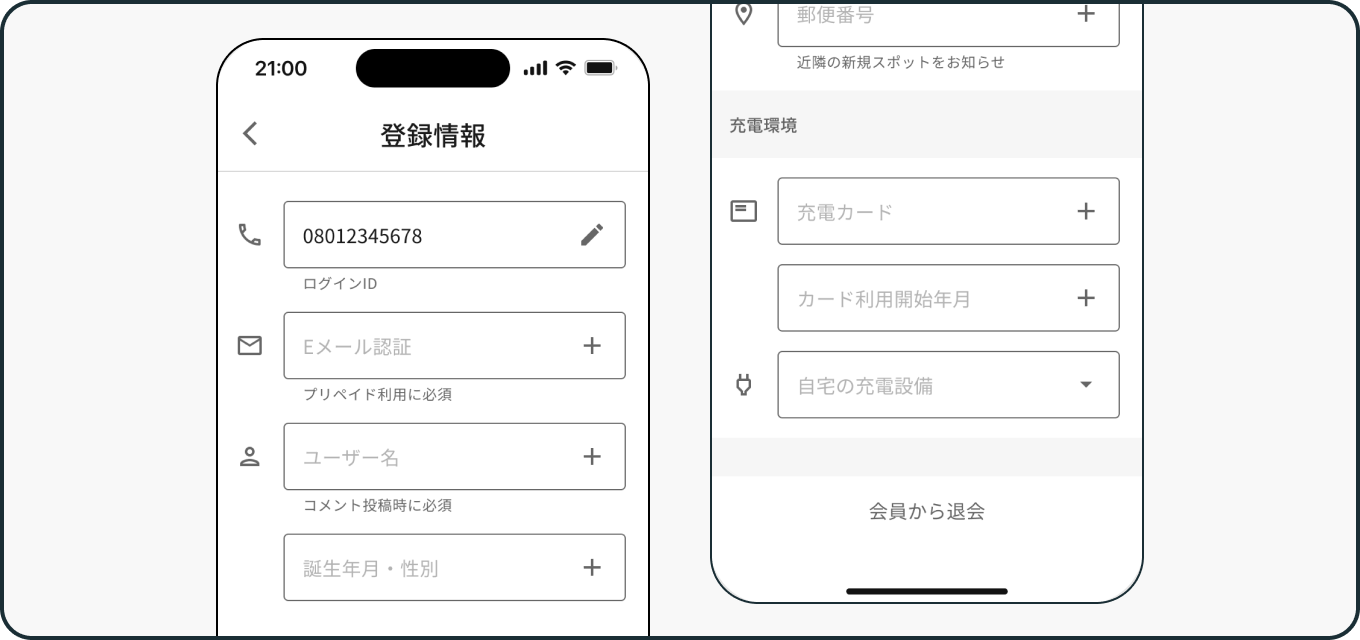Click the charging card icon
This screenshot has width=1360, height=640.
click(743, 211)
